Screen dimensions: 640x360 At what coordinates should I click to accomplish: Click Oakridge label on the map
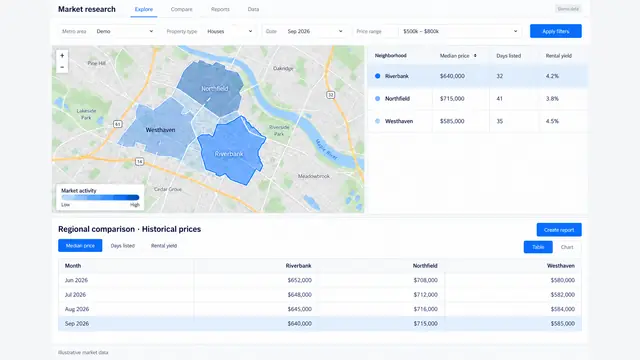tap(283, 68)
